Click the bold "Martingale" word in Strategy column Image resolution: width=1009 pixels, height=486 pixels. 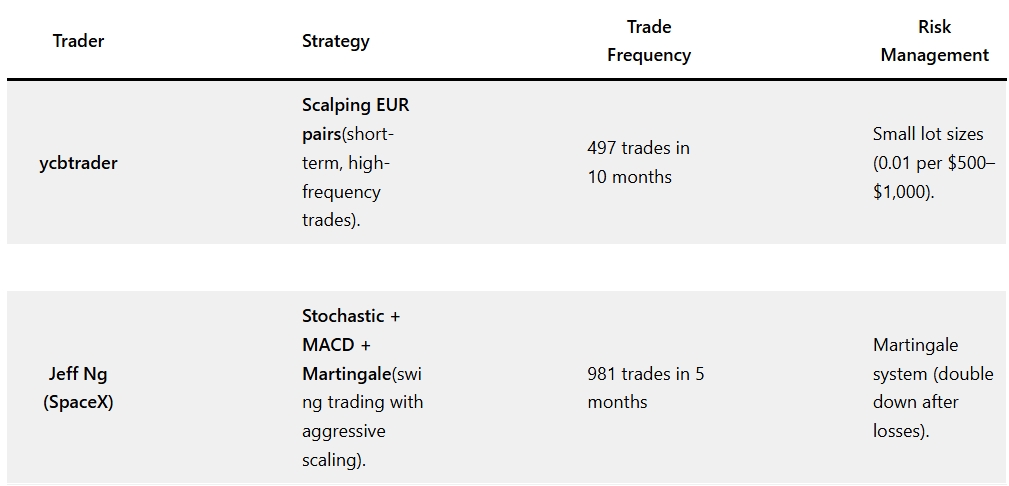(x=347, y=374)
